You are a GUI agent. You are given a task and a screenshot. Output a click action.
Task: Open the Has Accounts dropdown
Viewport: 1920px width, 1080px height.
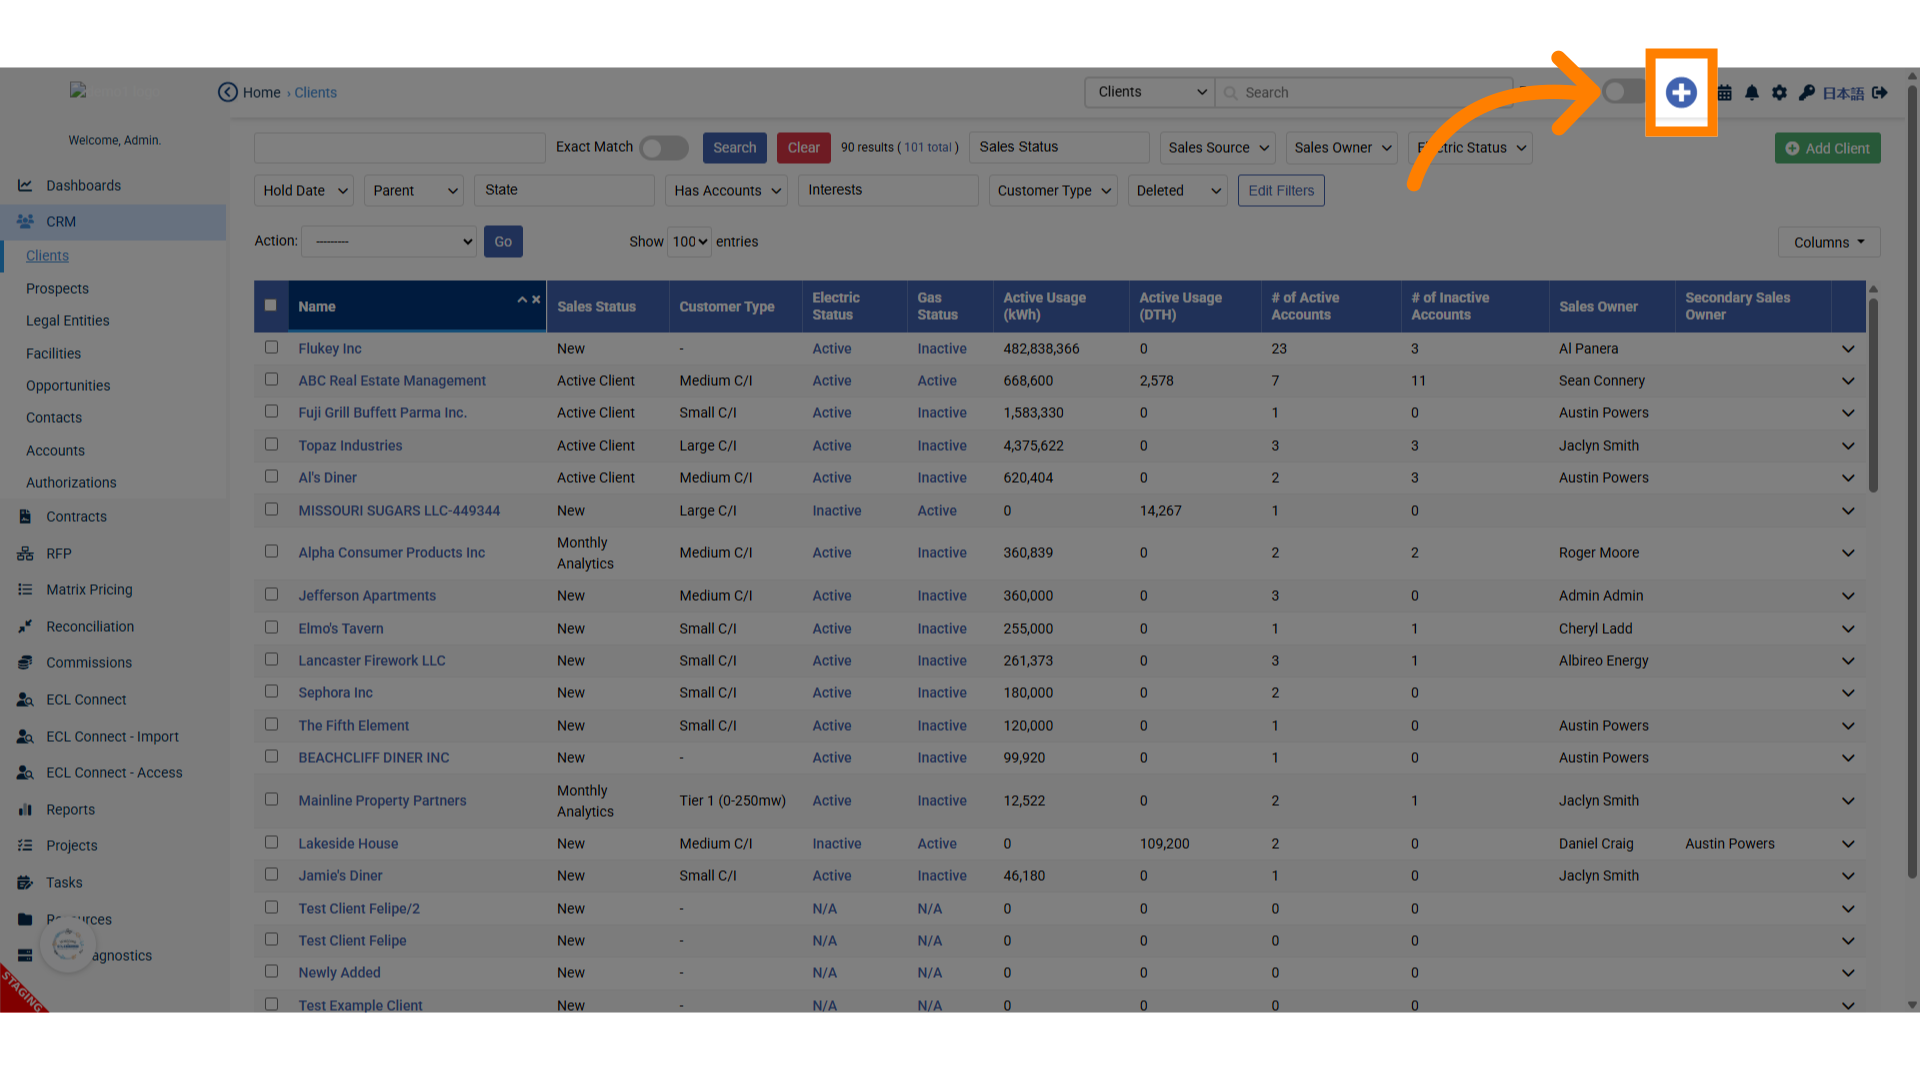726,190
